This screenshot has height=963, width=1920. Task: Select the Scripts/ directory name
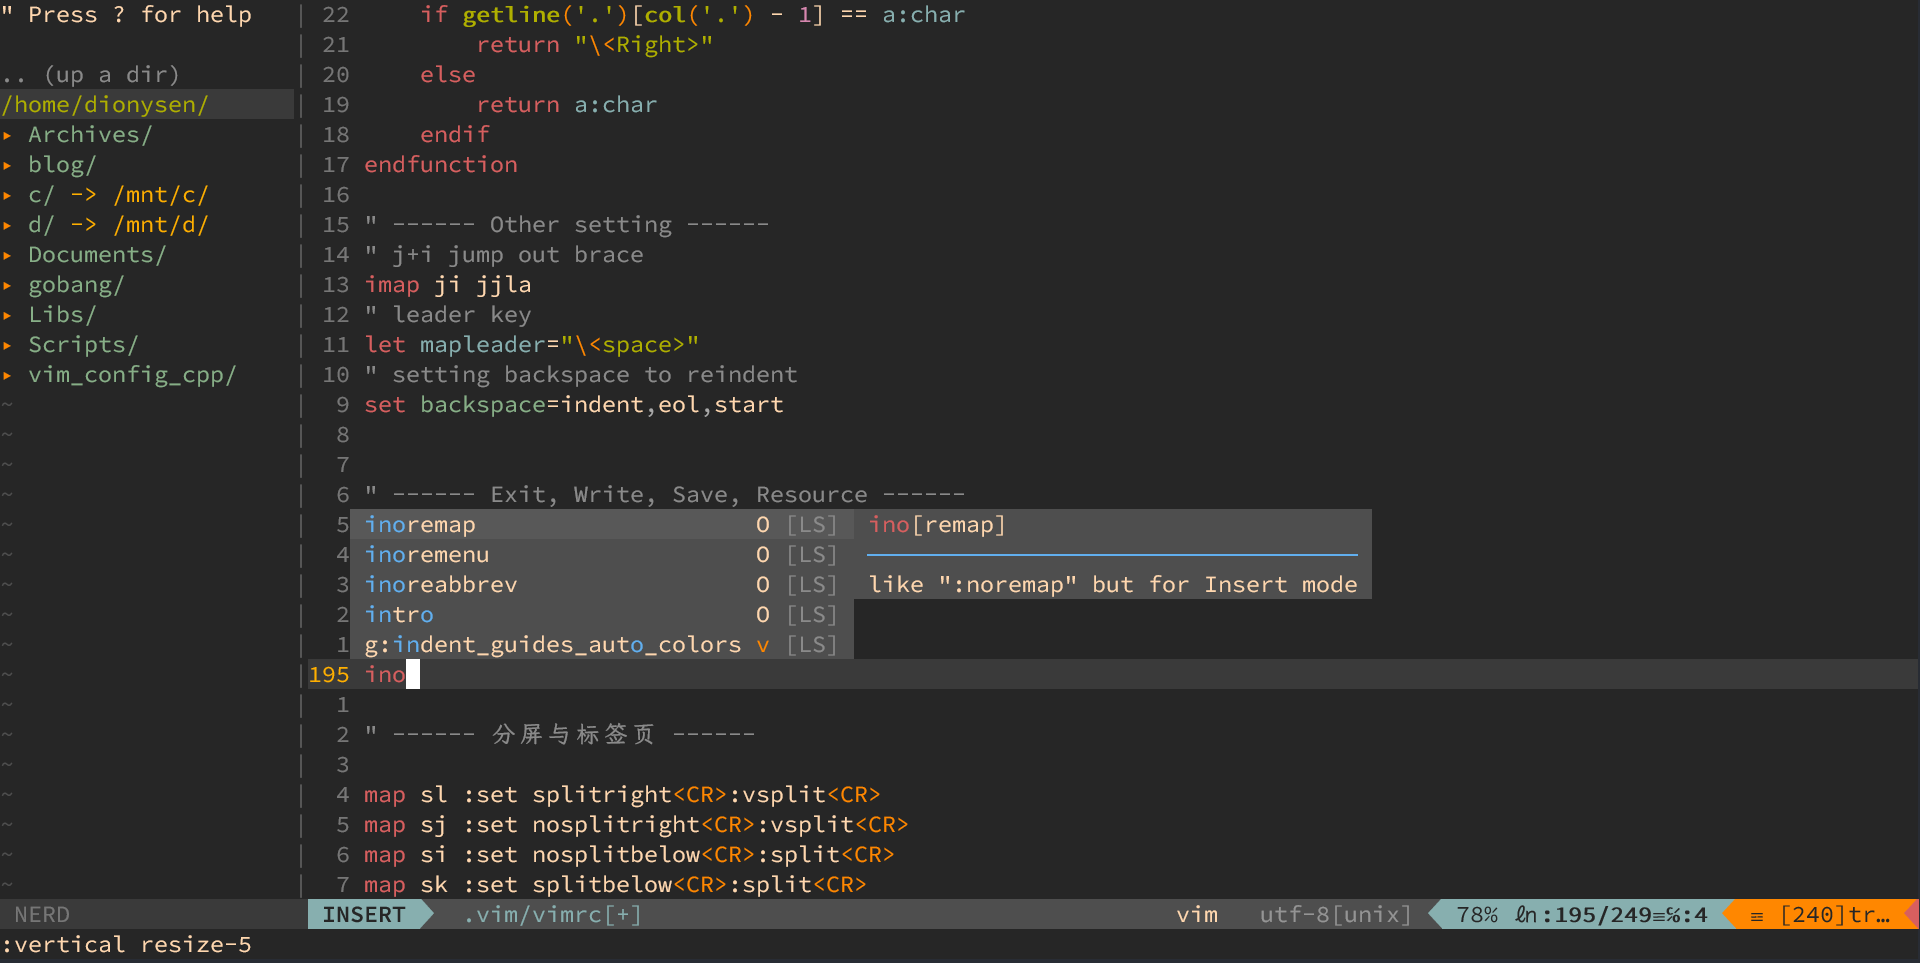point(83,345)
